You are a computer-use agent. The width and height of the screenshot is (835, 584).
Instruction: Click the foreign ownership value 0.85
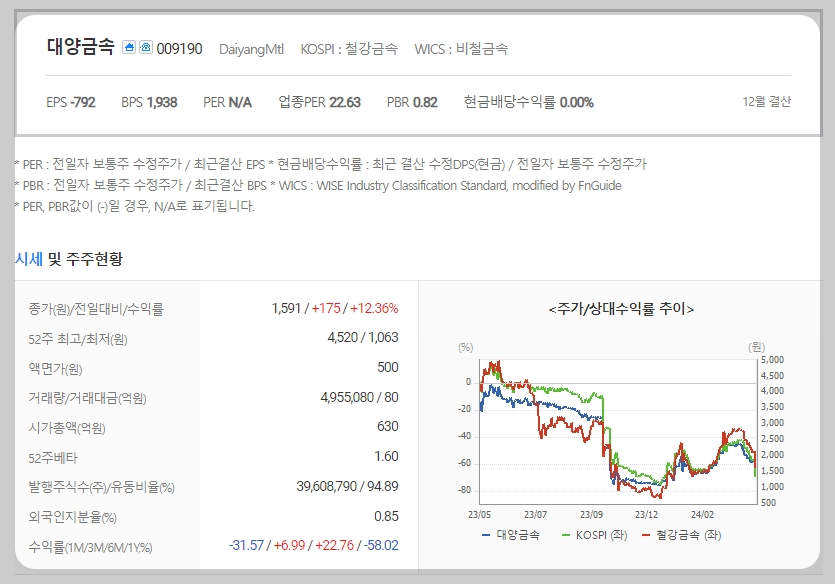(386, 516)
